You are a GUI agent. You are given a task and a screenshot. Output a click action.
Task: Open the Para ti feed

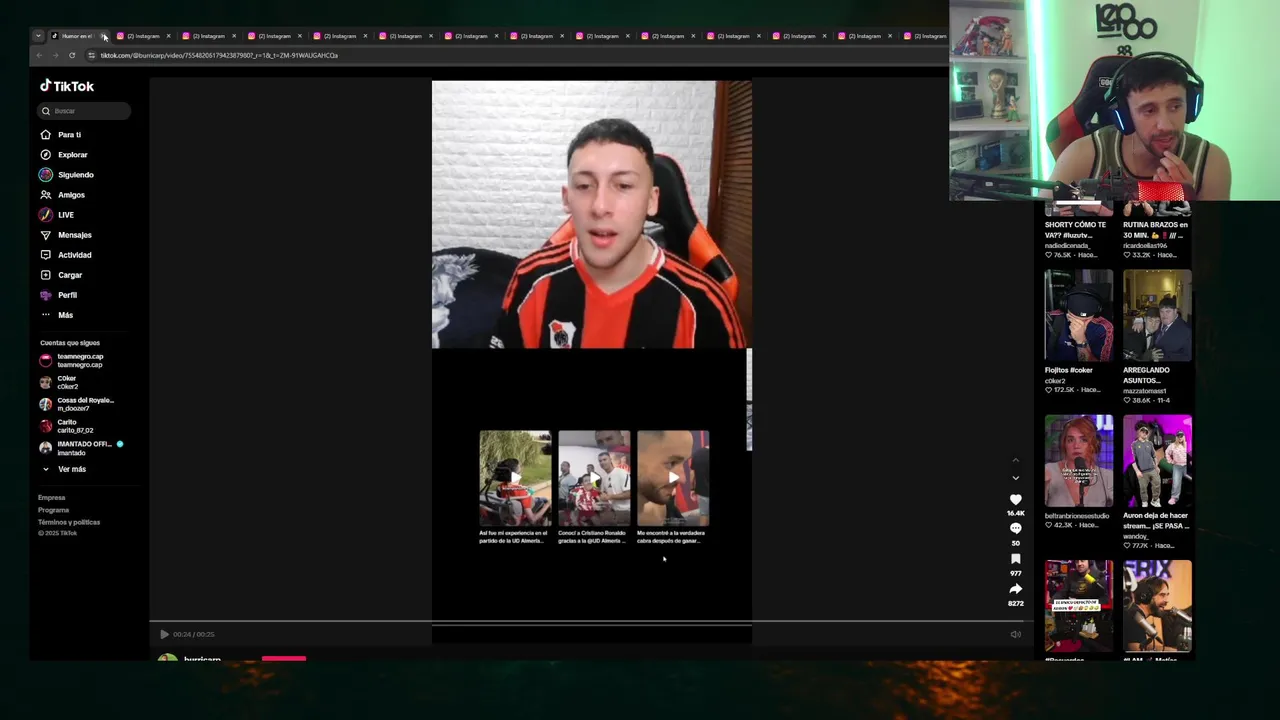pyautogui.click(x=69, y=135)
